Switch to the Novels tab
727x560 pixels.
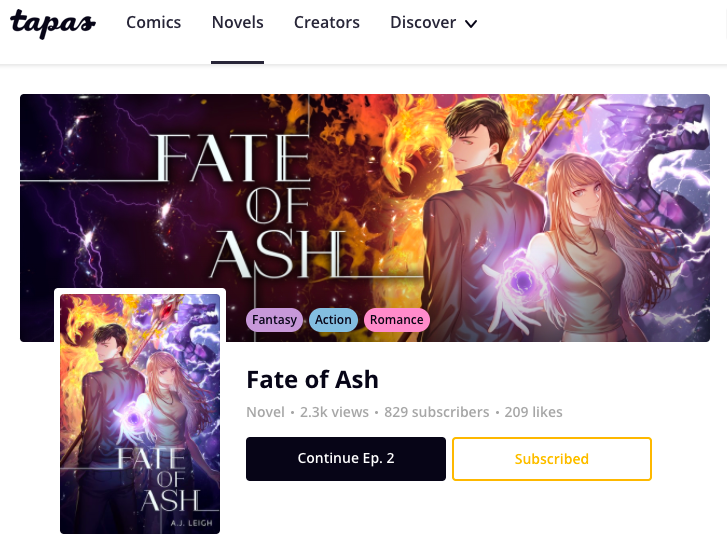point(238,23)
